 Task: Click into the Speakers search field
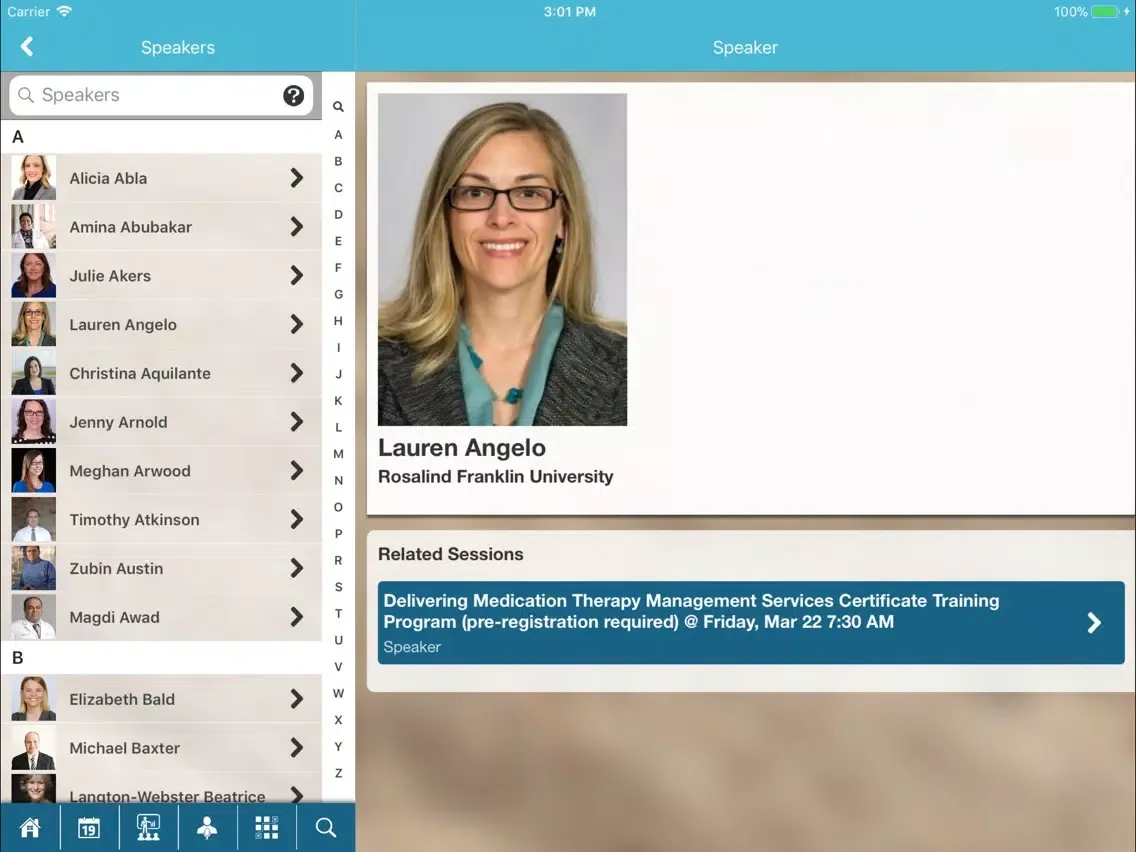(161, 95)
